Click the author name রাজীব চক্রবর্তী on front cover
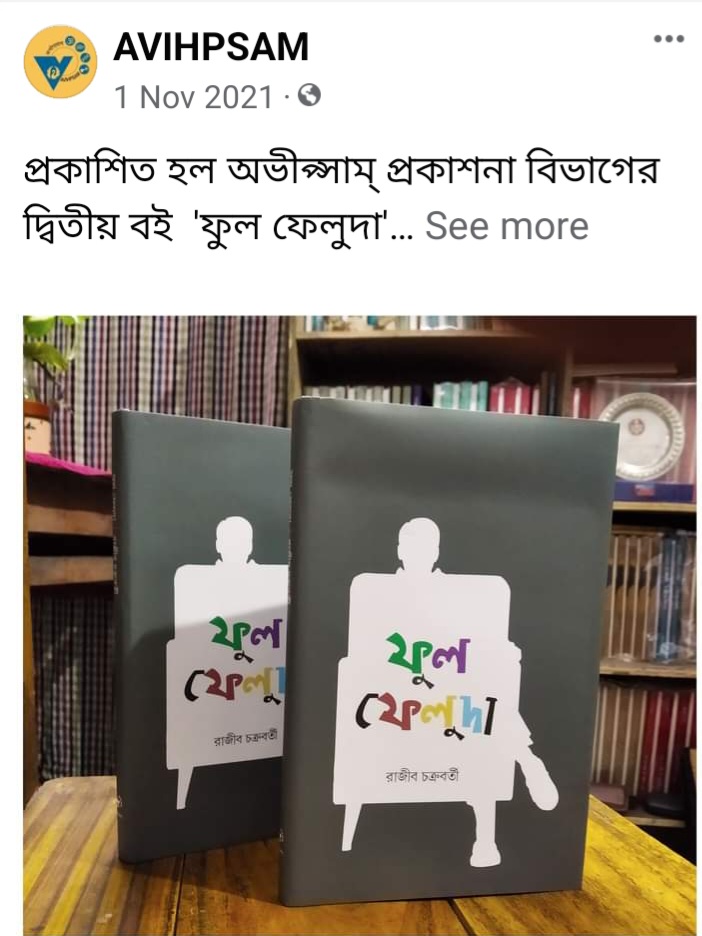Viewport: 702px width, 936px height. 422,777
